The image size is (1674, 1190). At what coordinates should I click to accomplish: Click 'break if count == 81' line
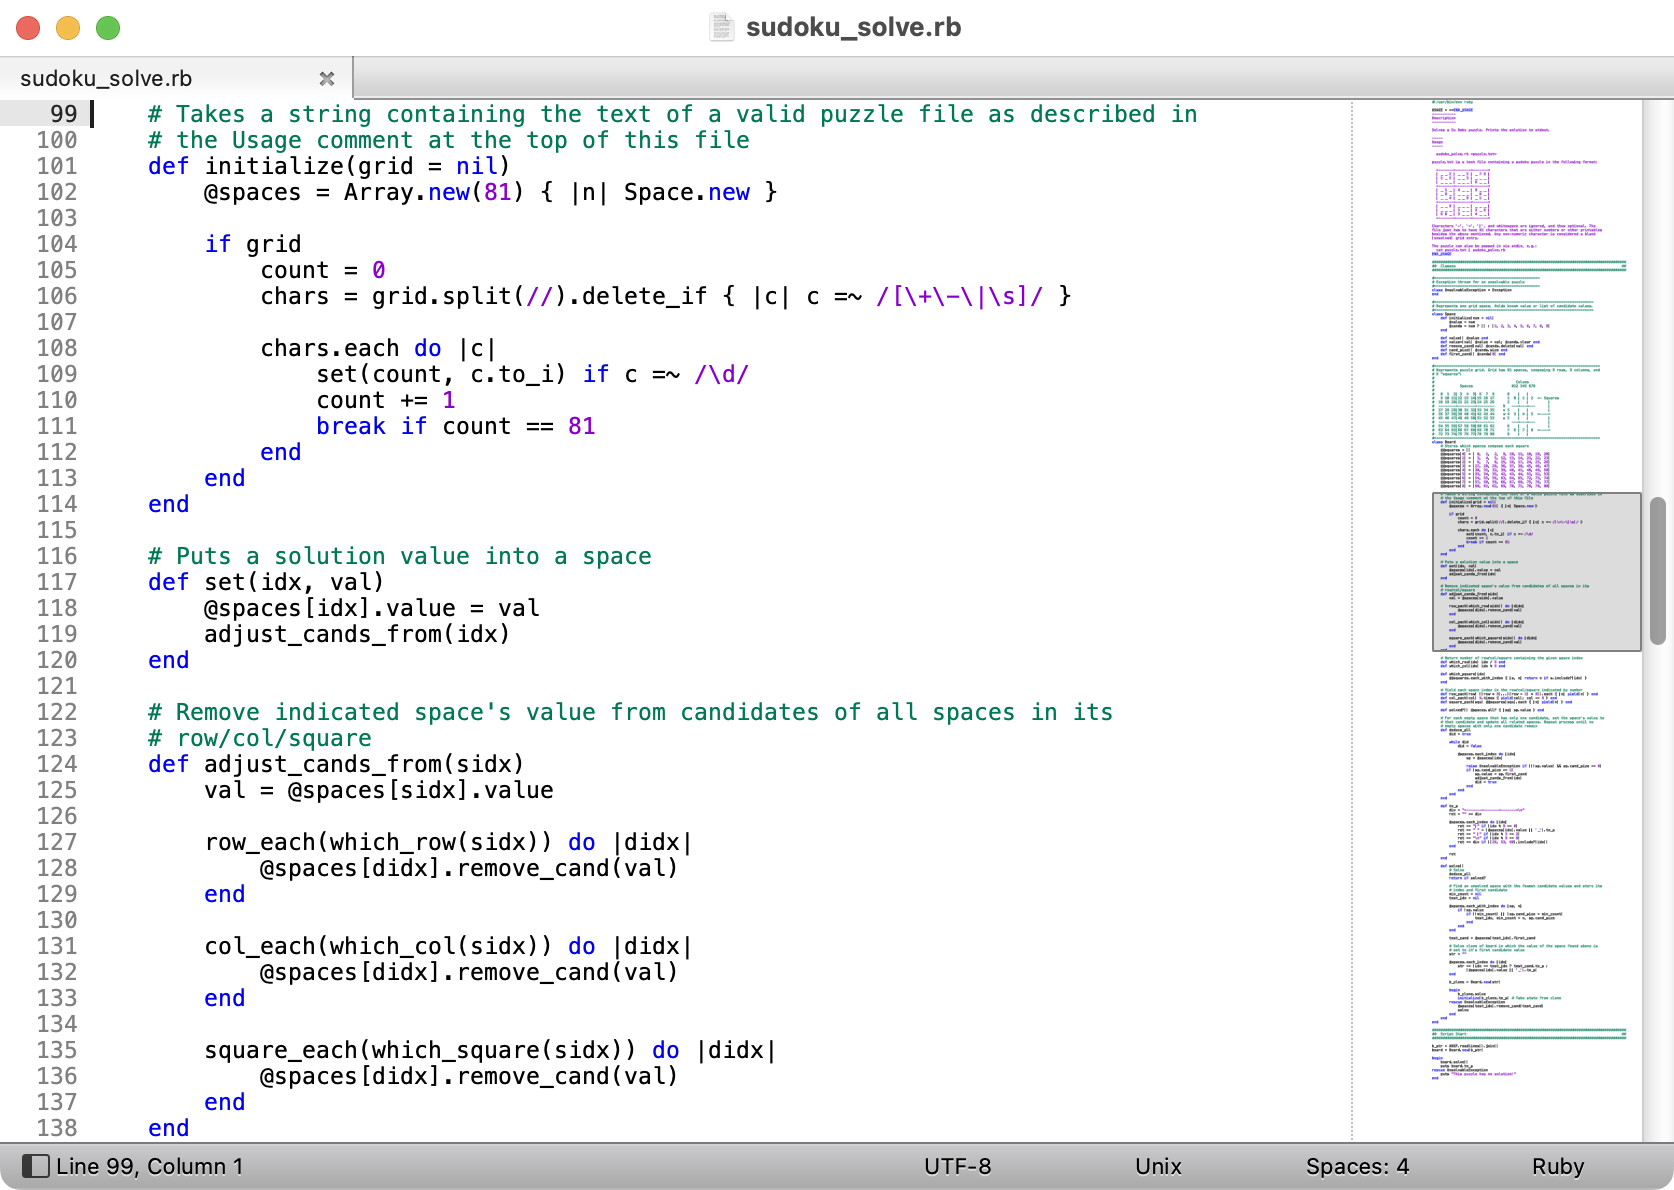[x=456, y=426]
